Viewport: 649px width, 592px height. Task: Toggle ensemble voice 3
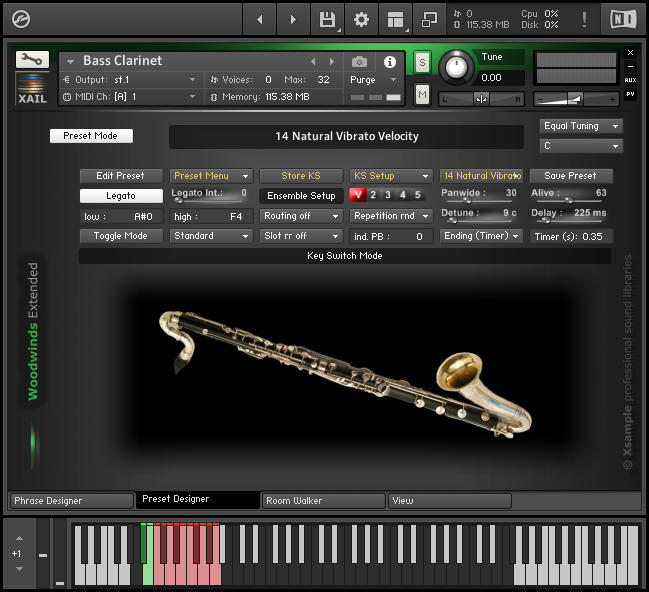(388, 195)
